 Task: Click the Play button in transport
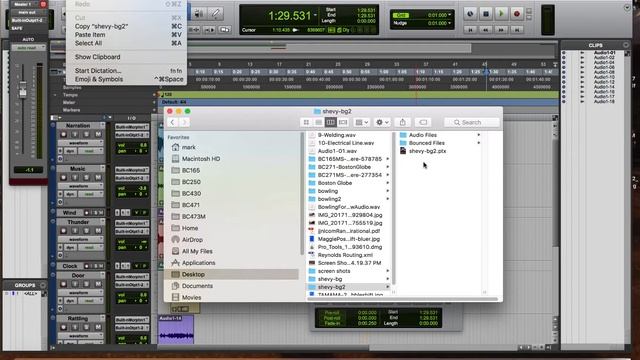501,13
